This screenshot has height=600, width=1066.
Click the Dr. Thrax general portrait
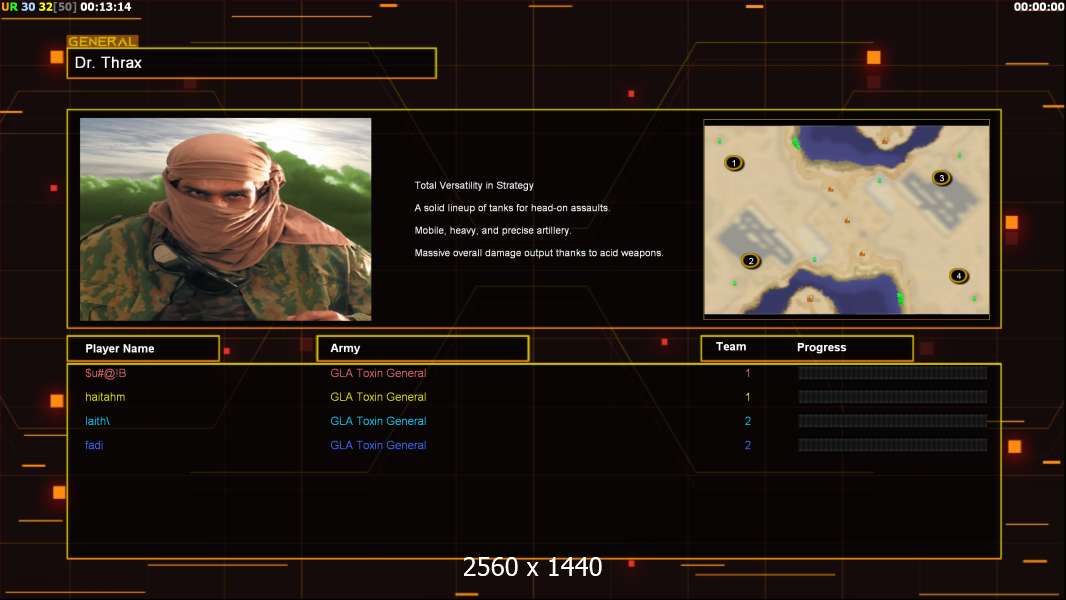(226, 219)
